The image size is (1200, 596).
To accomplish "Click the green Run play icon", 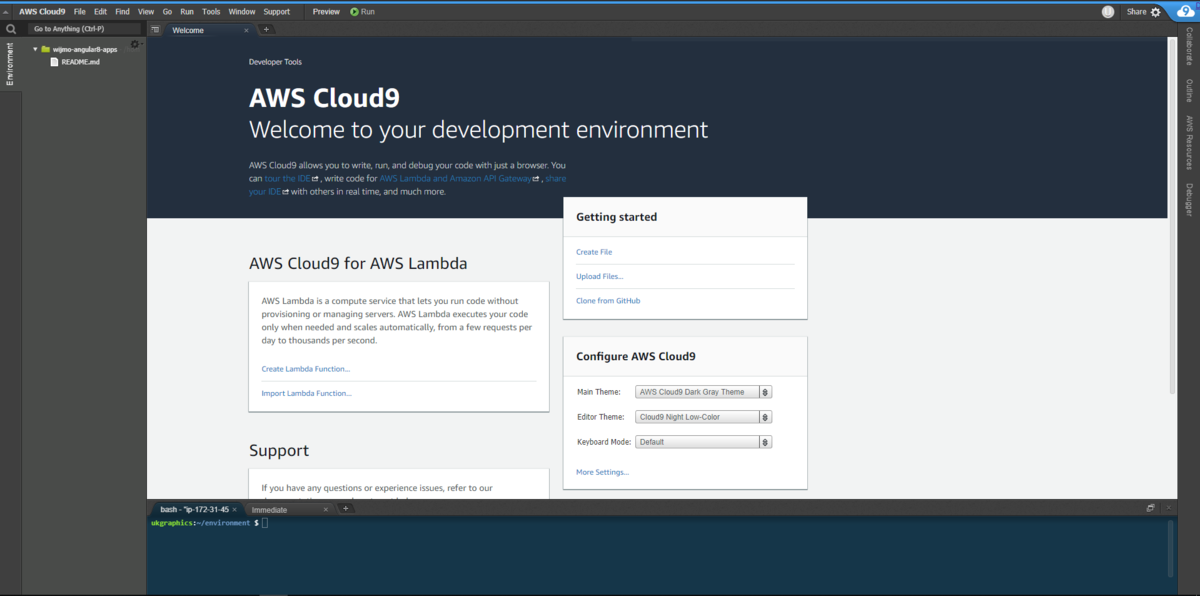I will 354,11.
